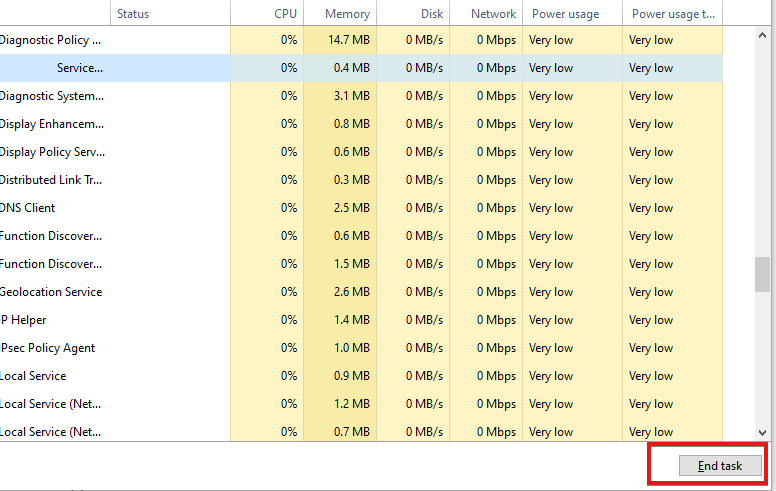Select the Display Policy Service row
This screenshot has width=776, height=491.
point(52,152)
